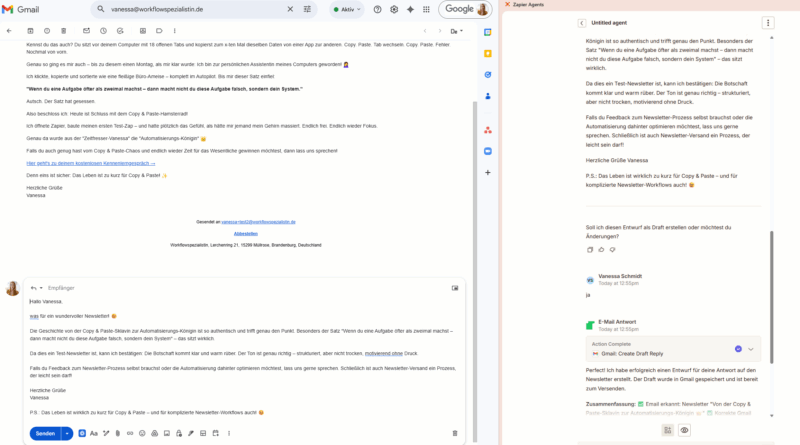Attach a file using the paperclip icon

tap(117, 433)
